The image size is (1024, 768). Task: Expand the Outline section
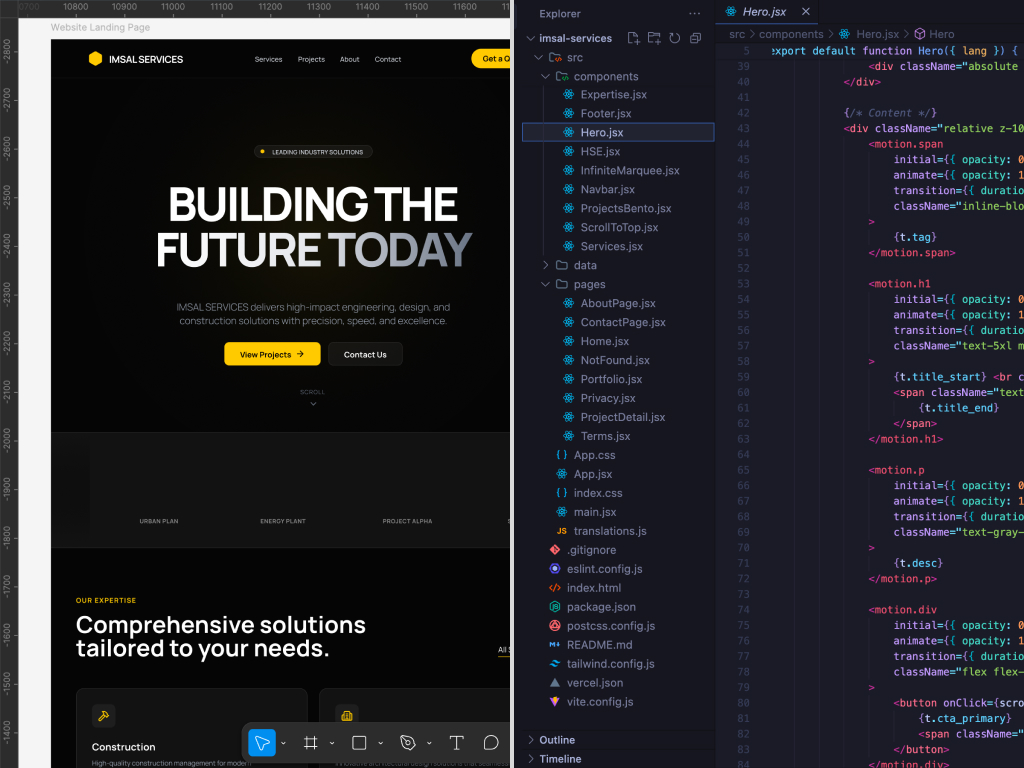coord(557,740)
